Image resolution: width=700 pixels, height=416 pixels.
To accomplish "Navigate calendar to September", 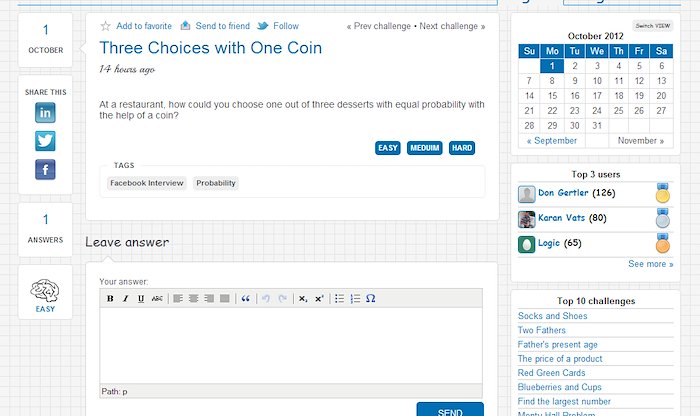I will pos(552,141).
